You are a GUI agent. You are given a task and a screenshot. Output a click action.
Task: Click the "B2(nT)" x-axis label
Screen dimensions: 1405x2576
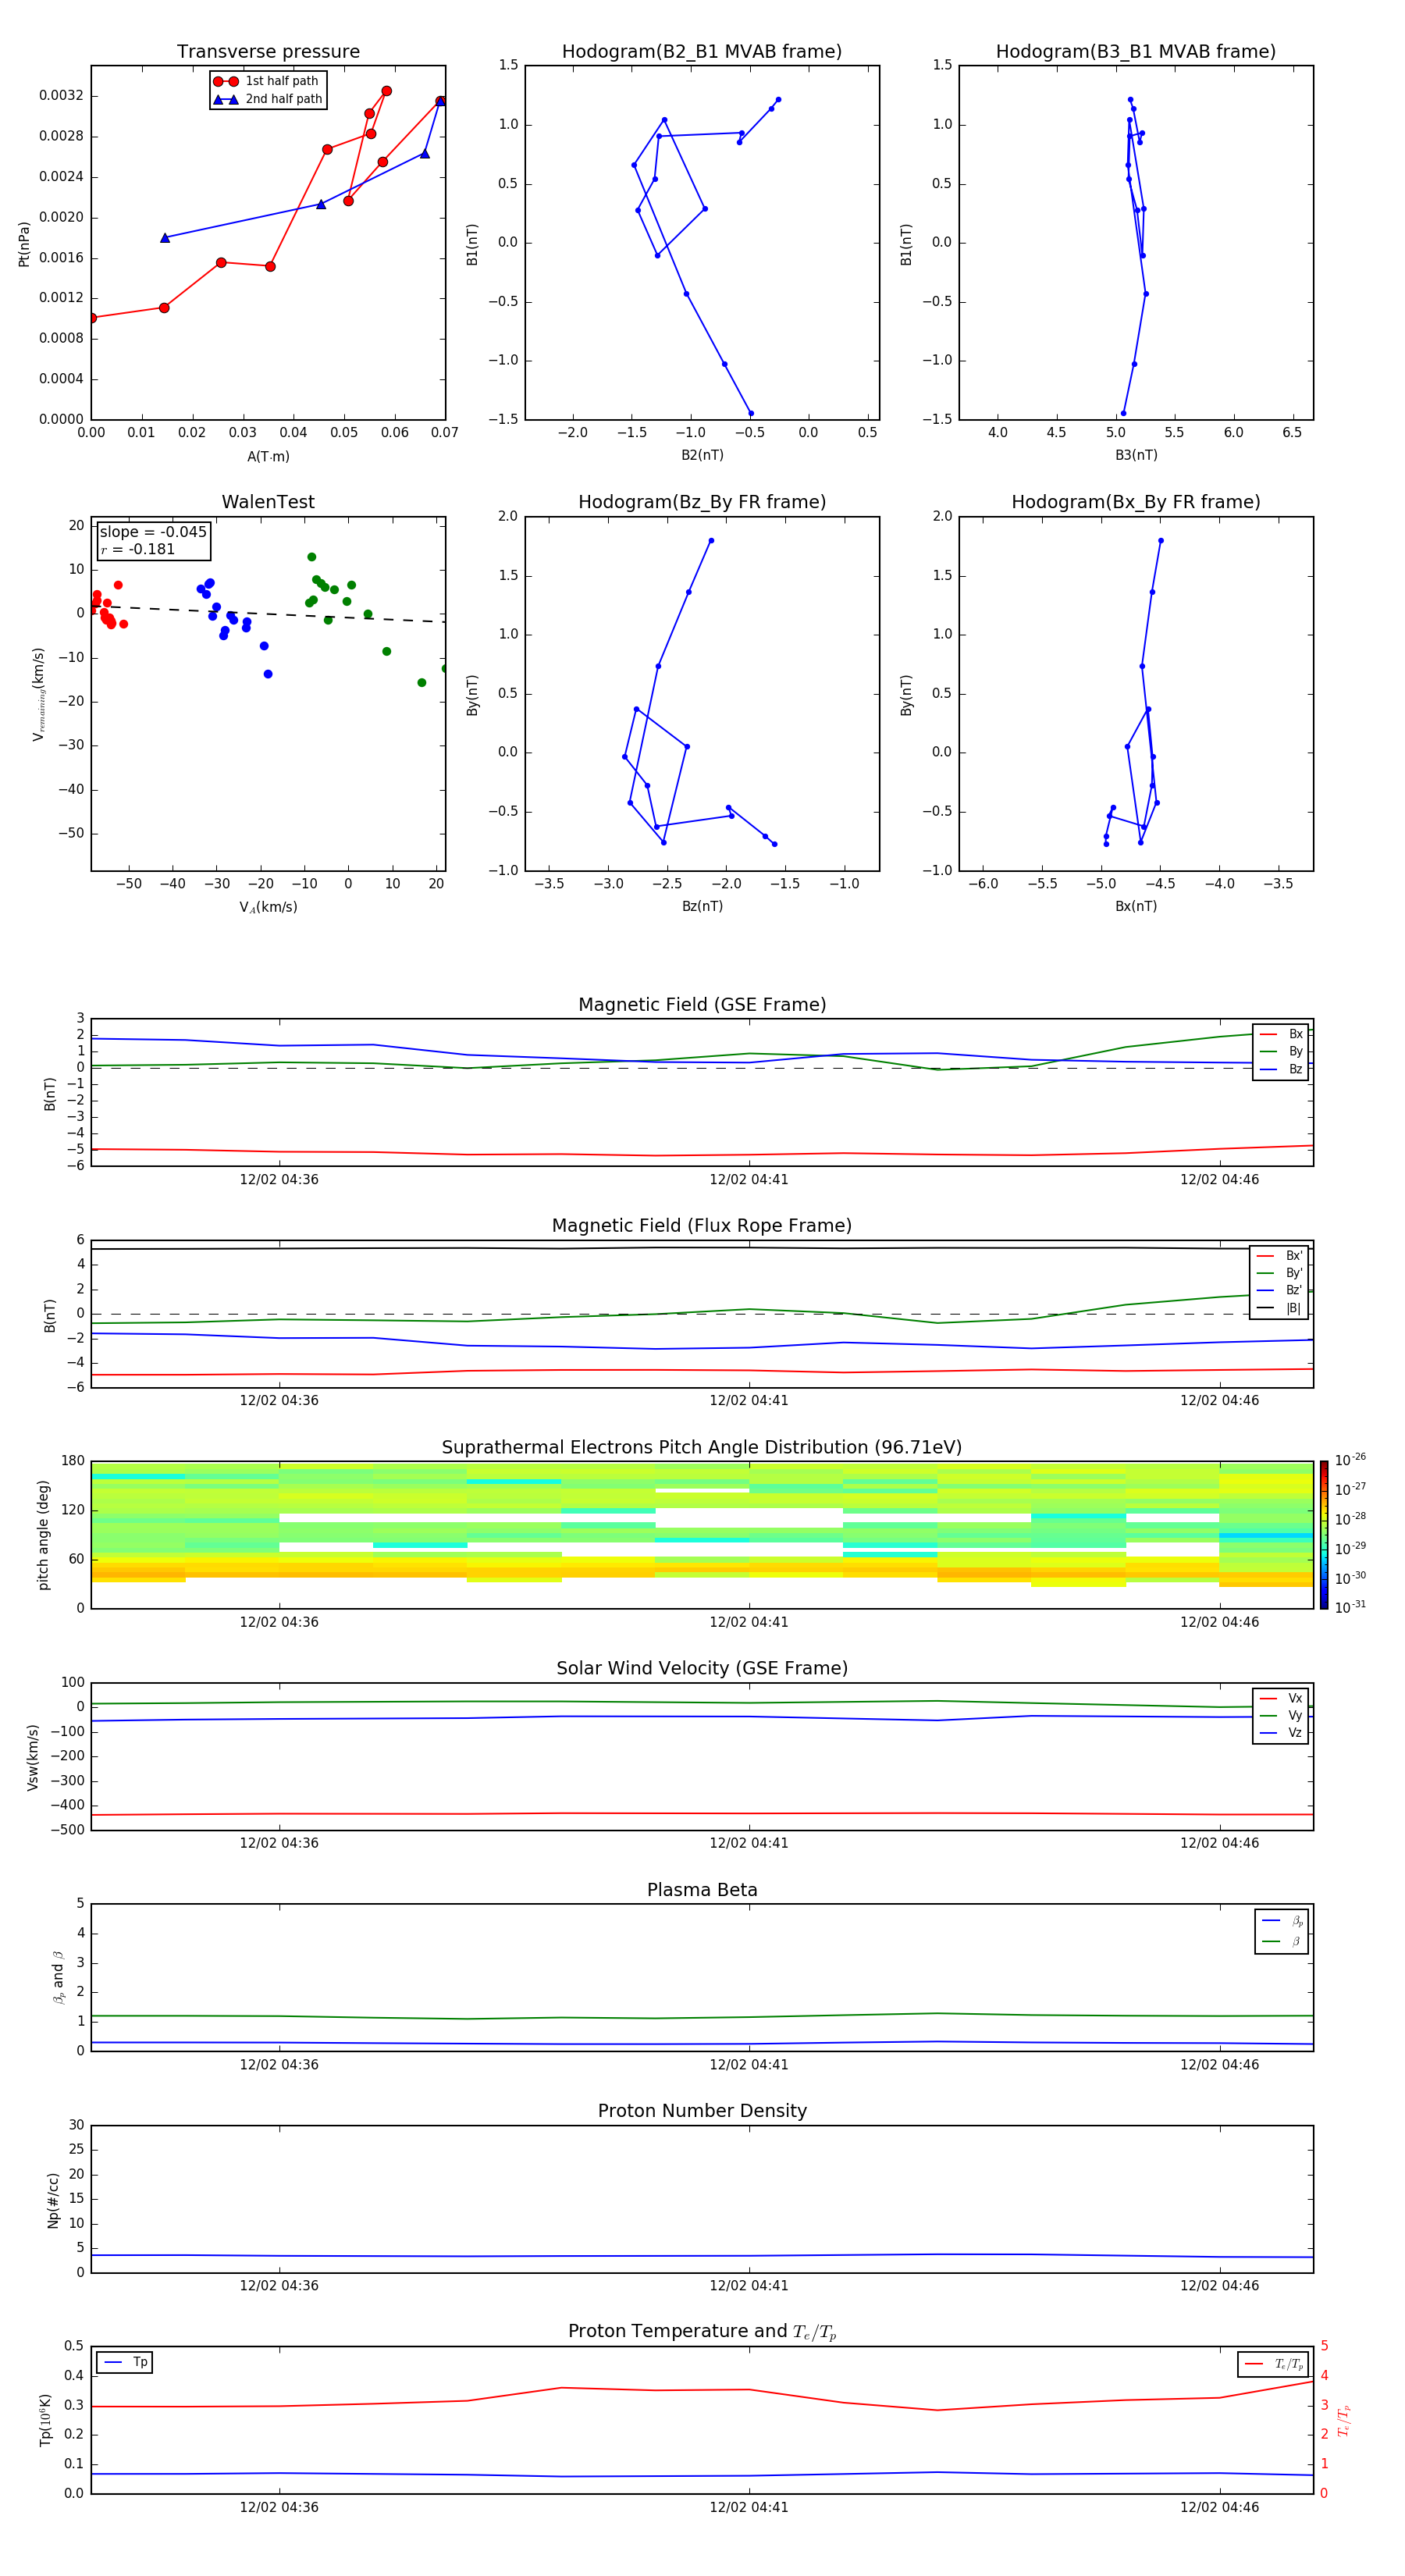pos(702,455)
